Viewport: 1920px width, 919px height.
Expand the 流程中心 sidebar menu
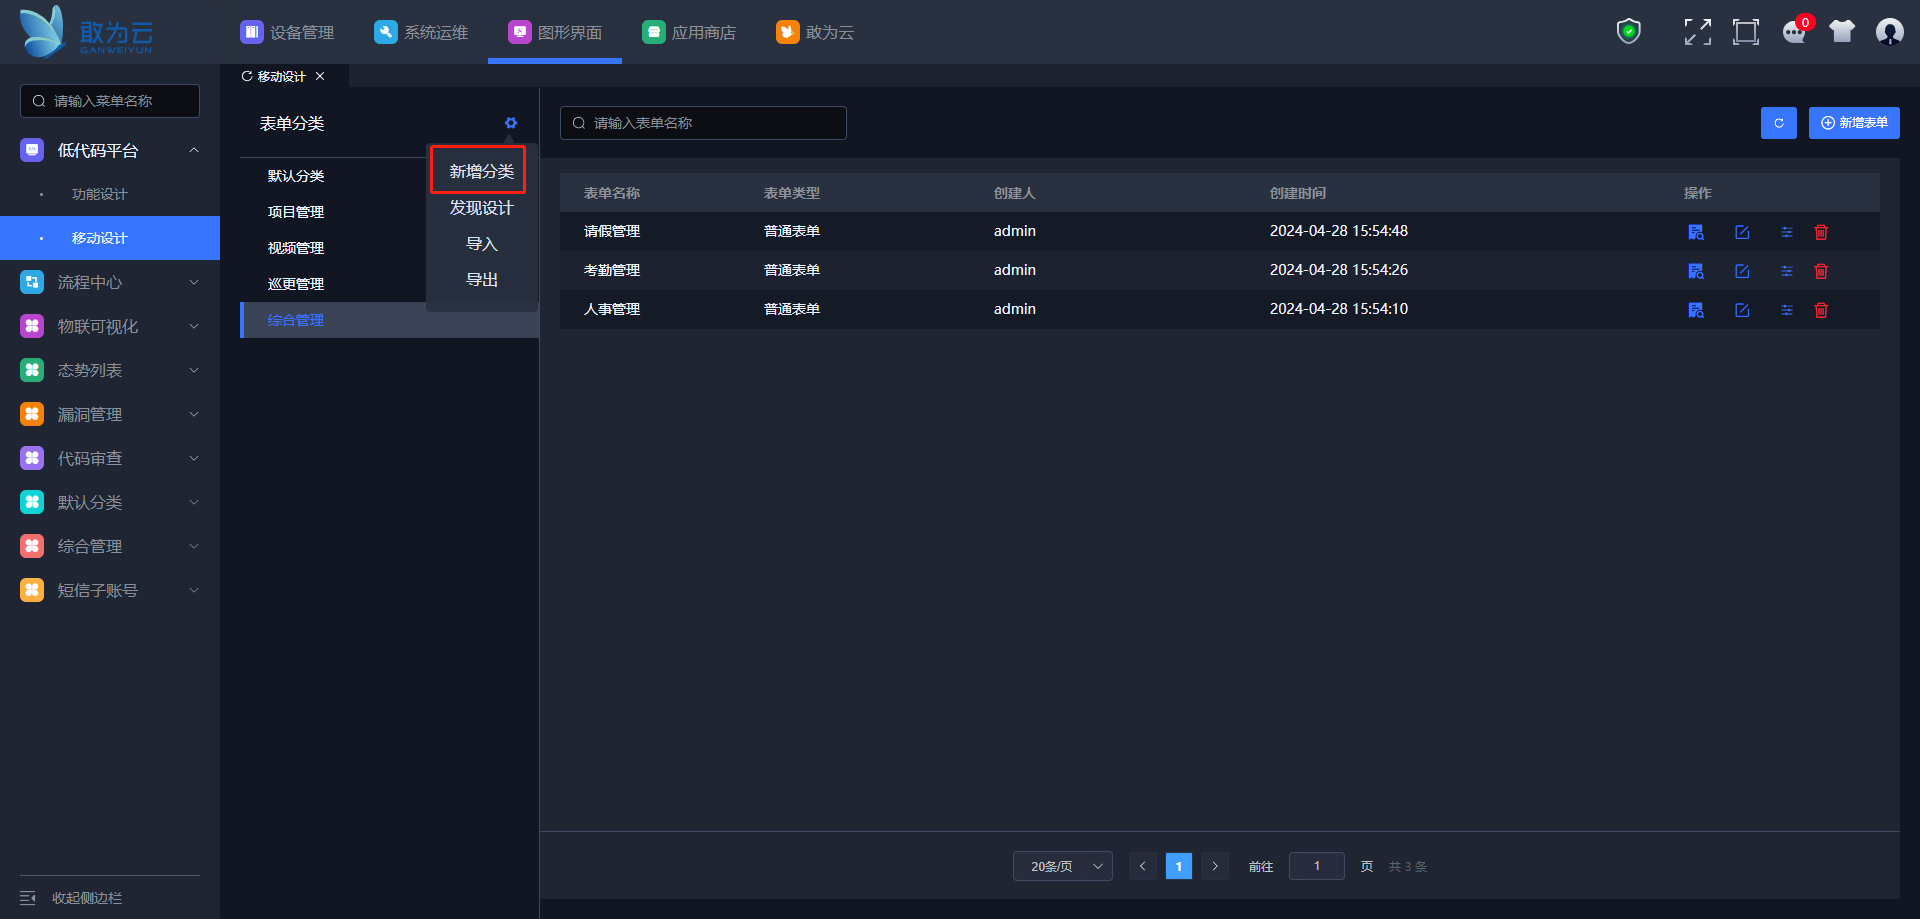[110, 282]
